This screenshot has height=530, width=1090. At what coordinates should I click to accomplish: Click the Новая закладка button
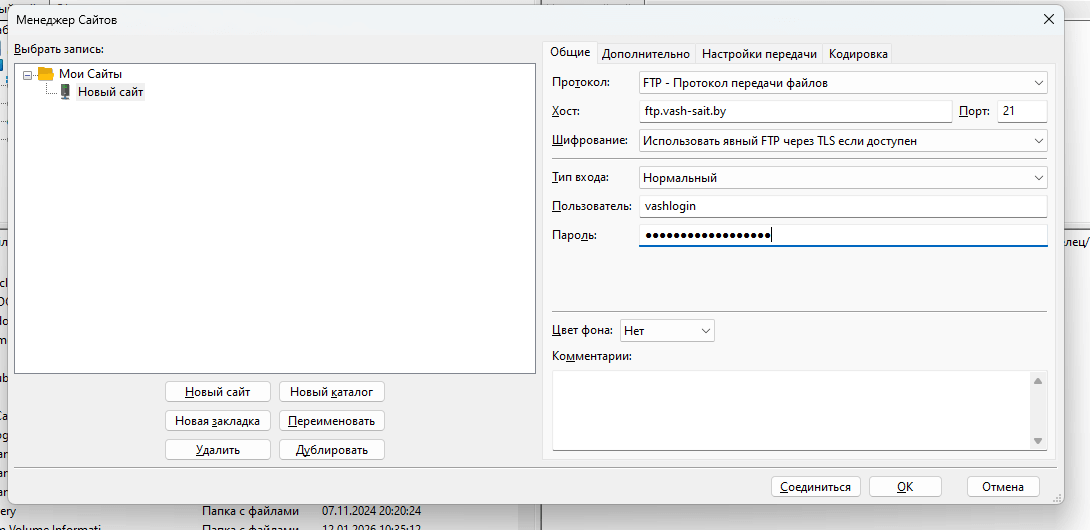click(218, 421)
